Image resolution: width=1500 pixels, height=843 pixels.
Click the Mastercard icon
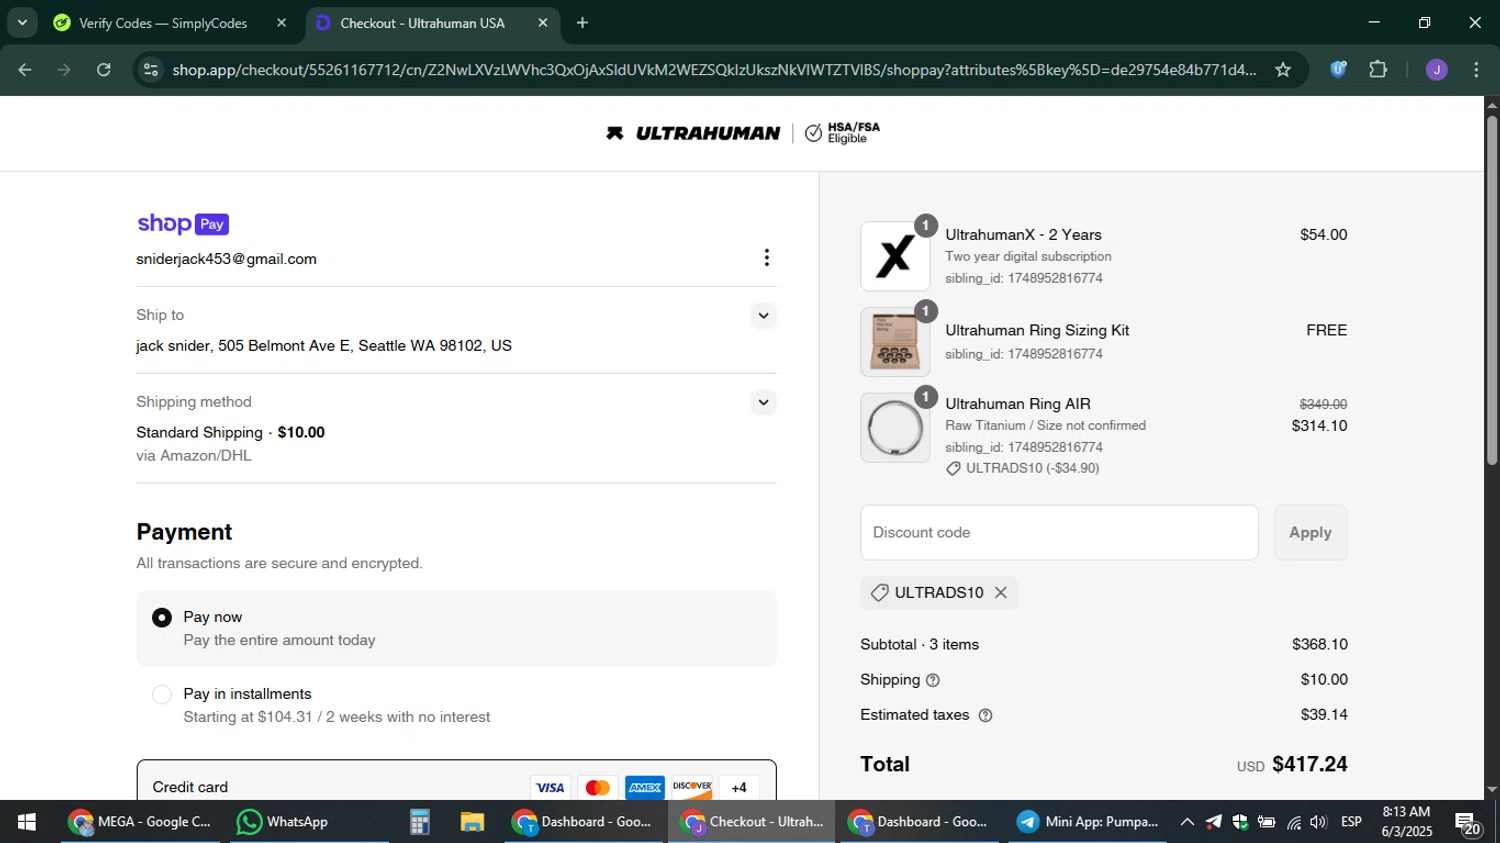click(598, 788)
